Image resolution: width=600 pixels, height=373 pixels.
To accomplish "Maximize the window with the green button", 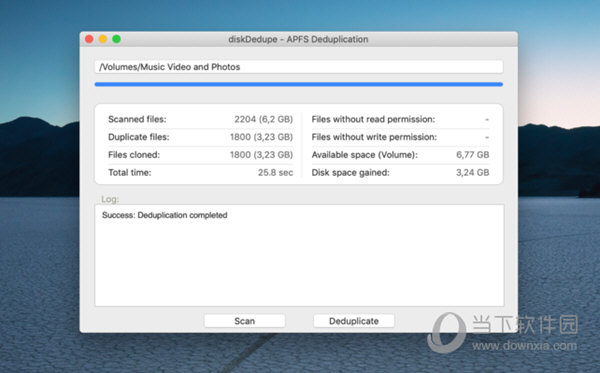I will click(116, 39).
